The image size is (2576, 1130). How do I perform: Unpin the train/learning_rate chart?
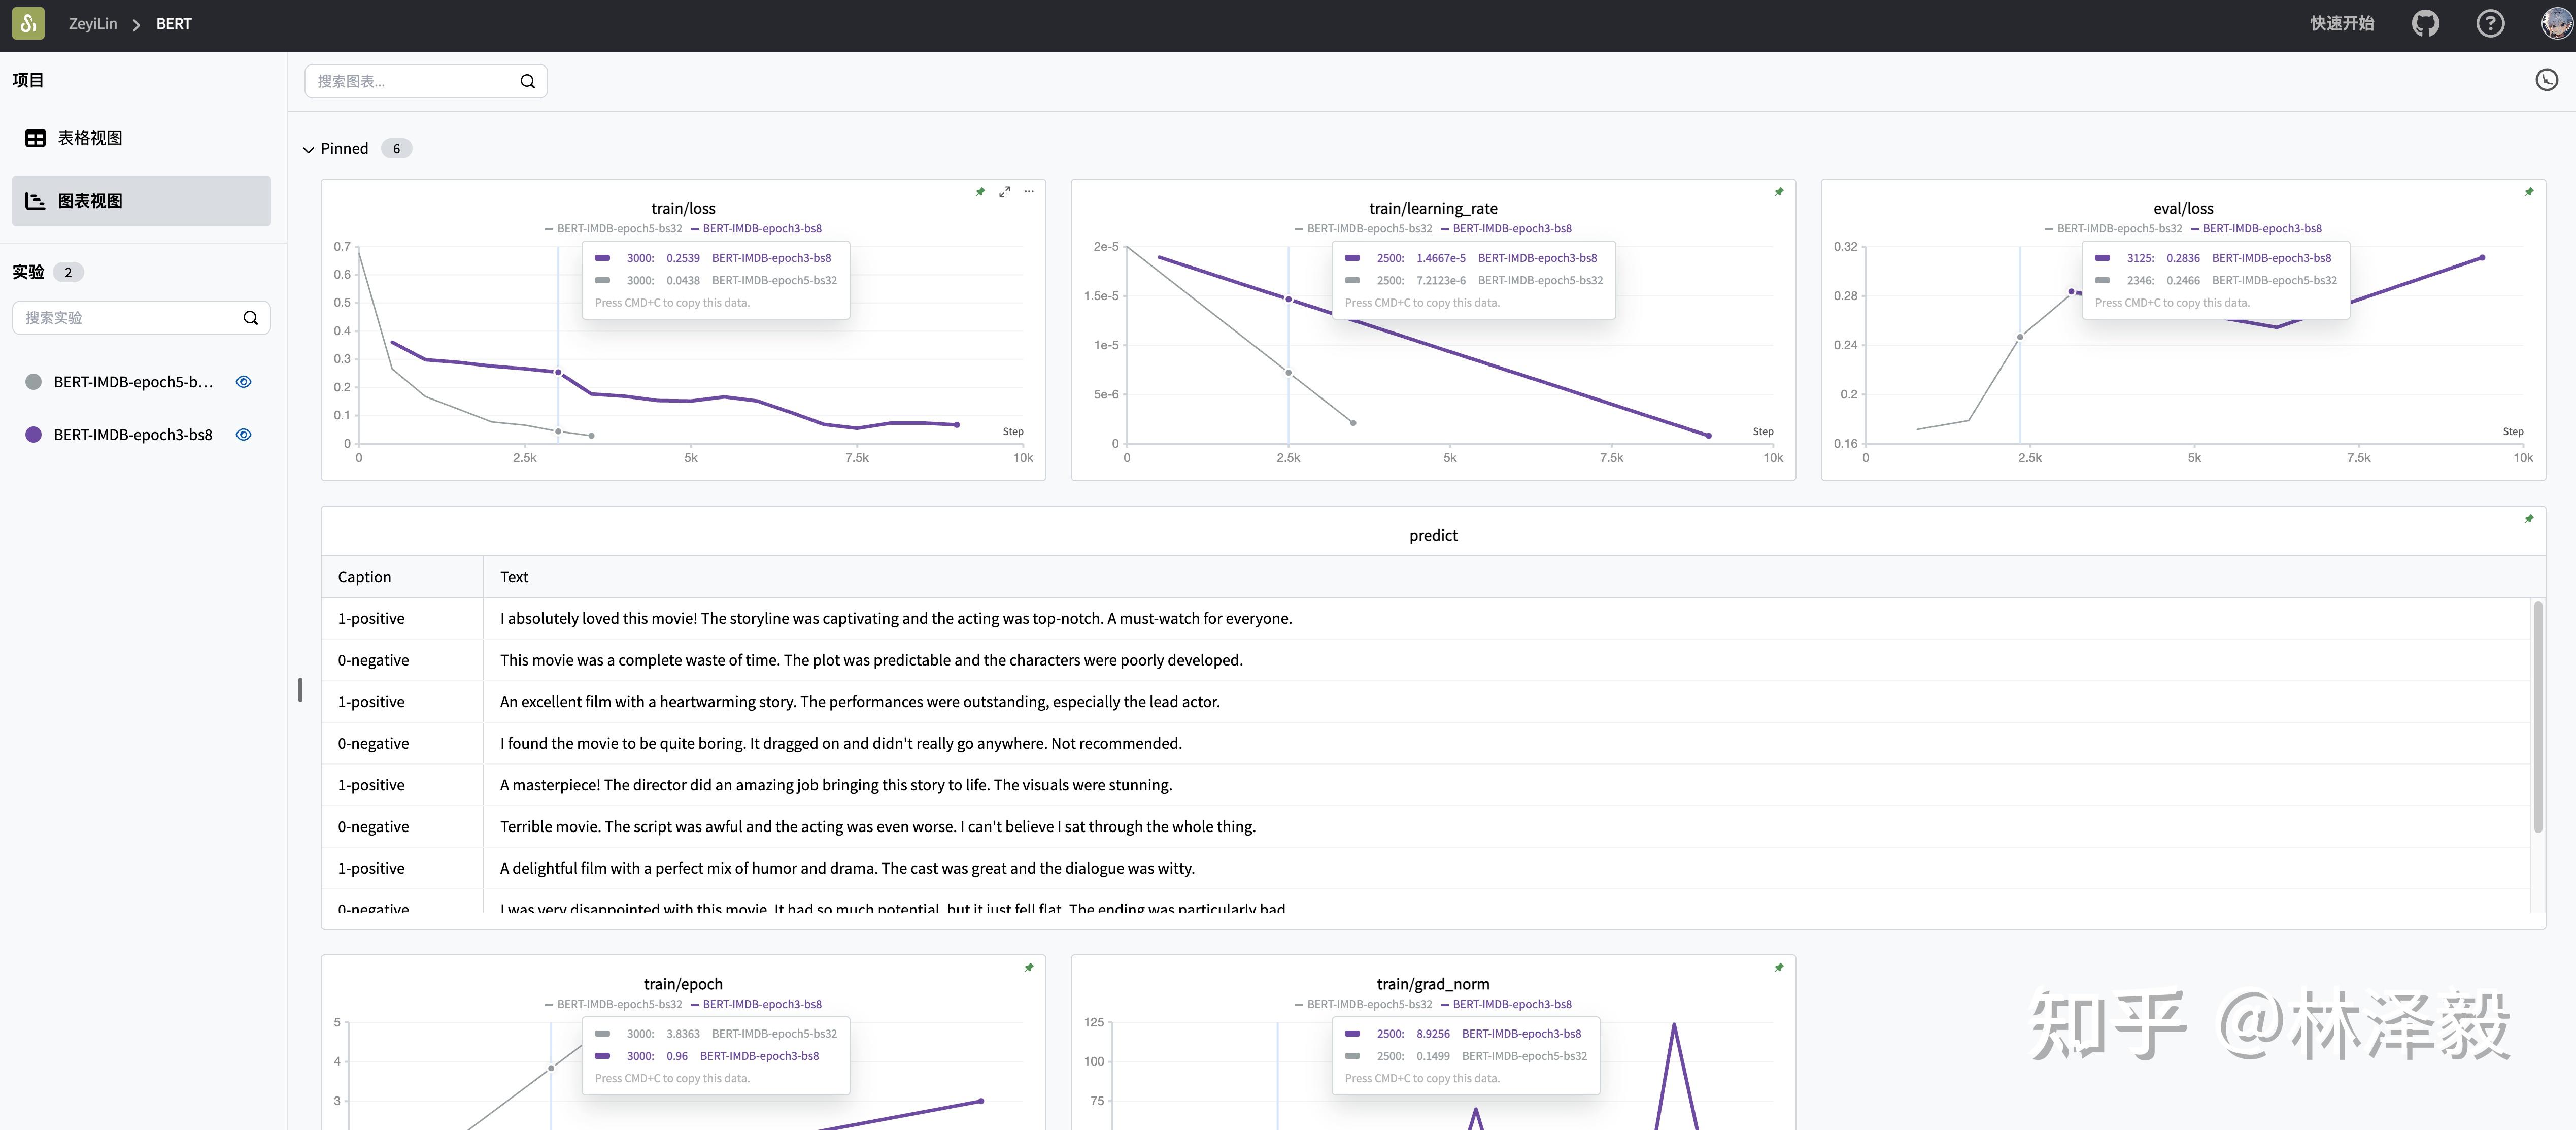pos(1779,192)
